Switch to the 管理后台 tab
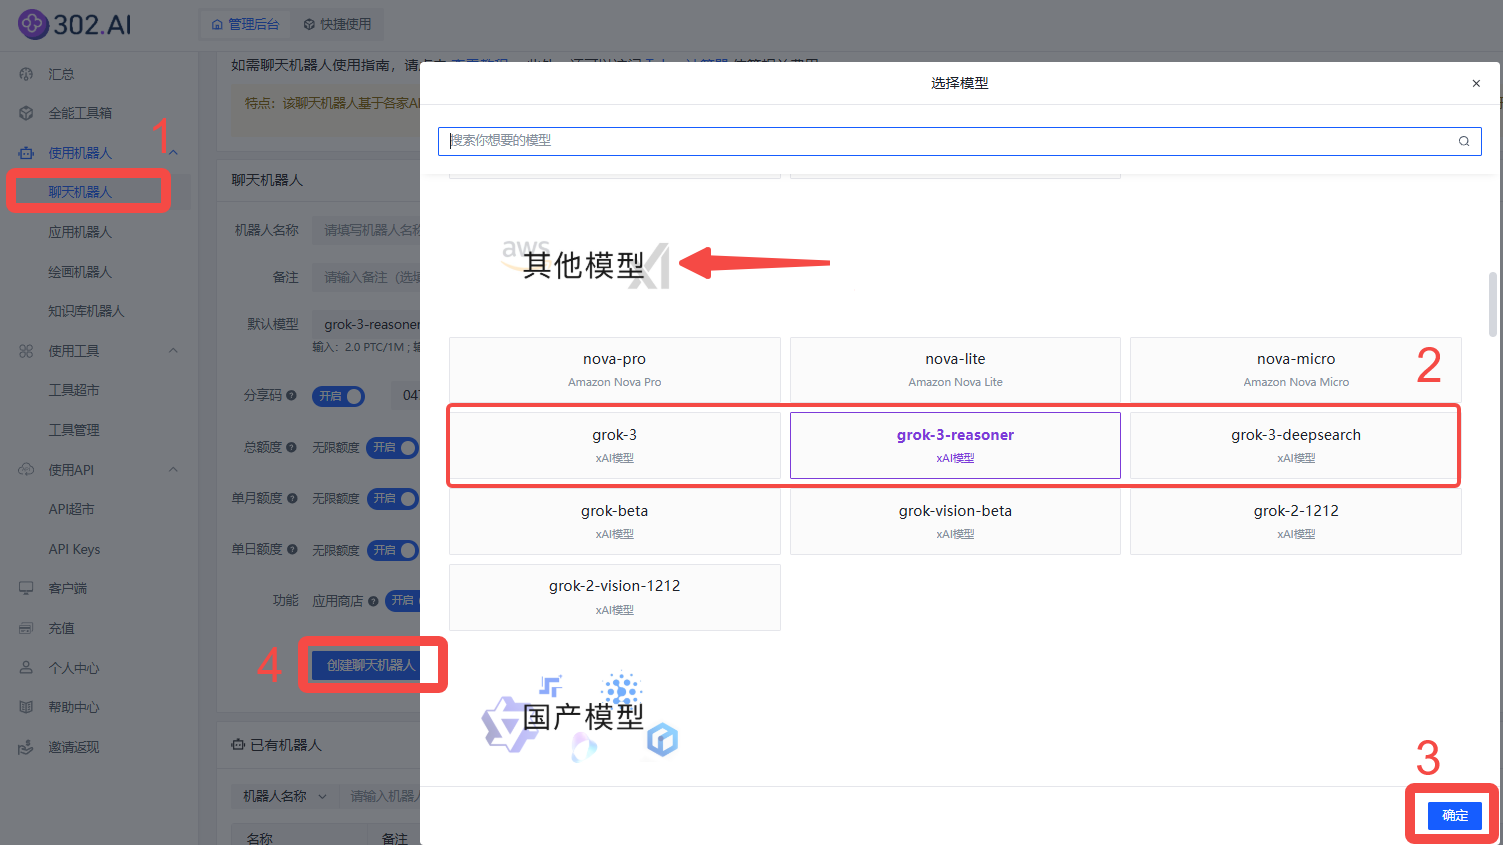Screen dimensions: 1503x845 pyautogui.click(x=245, y=24)
